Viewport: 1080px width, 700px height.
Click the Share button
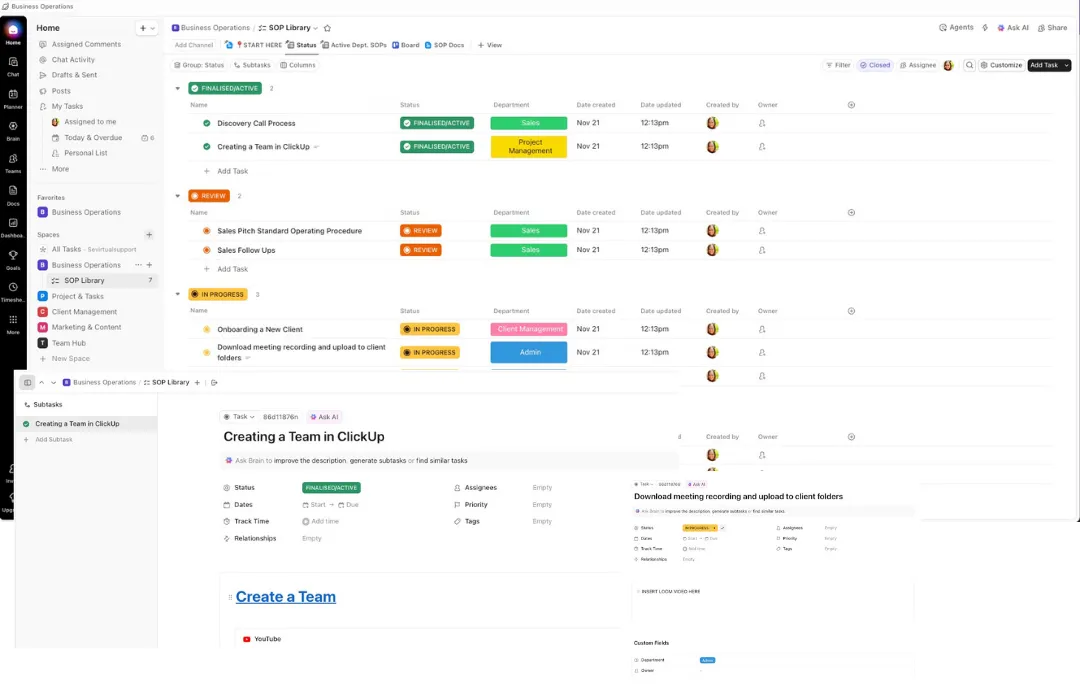pyautogui.click(x=1052, y=28)
